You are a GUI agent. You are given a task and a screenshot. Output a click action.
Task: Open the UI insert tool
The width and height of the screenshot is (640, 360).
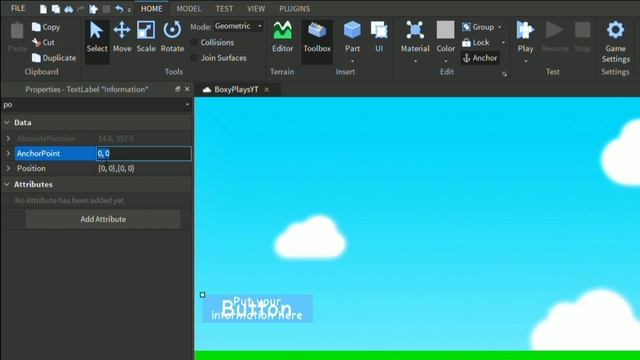pyautogui.click(x=379, y=38)
